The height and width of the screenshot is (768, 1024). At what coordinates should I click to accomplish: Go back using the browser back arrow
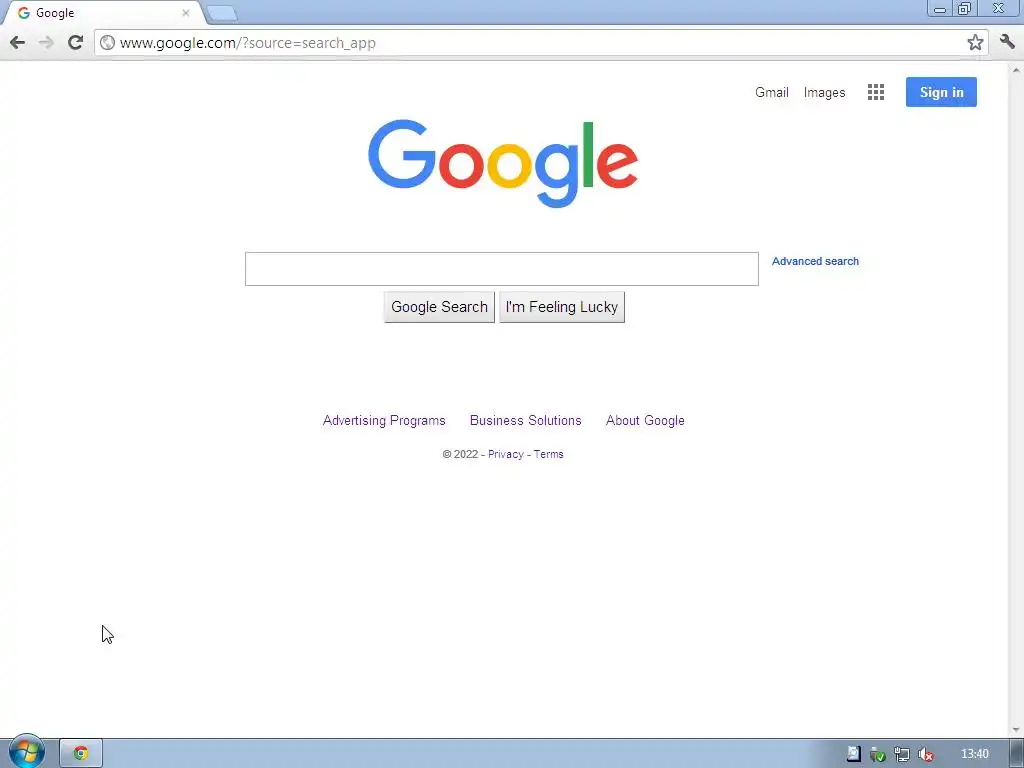point(18,43)
